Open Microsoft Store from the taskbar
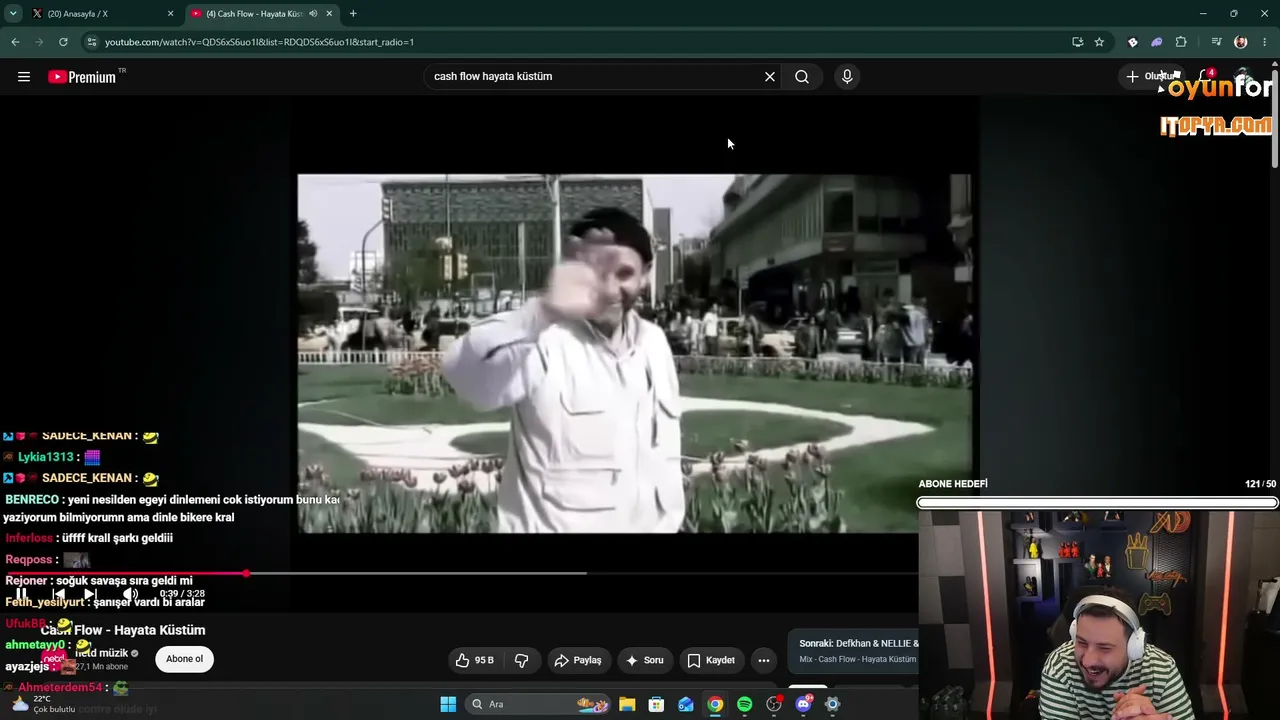The image size is (1280, 720). pyautogui.click(x=656, y=704)
